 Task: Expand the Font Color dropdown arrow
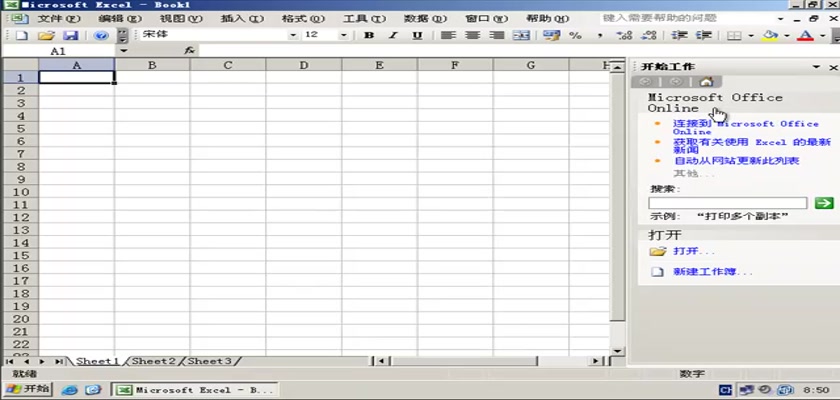pyautogui.click(x=822, y=36)
